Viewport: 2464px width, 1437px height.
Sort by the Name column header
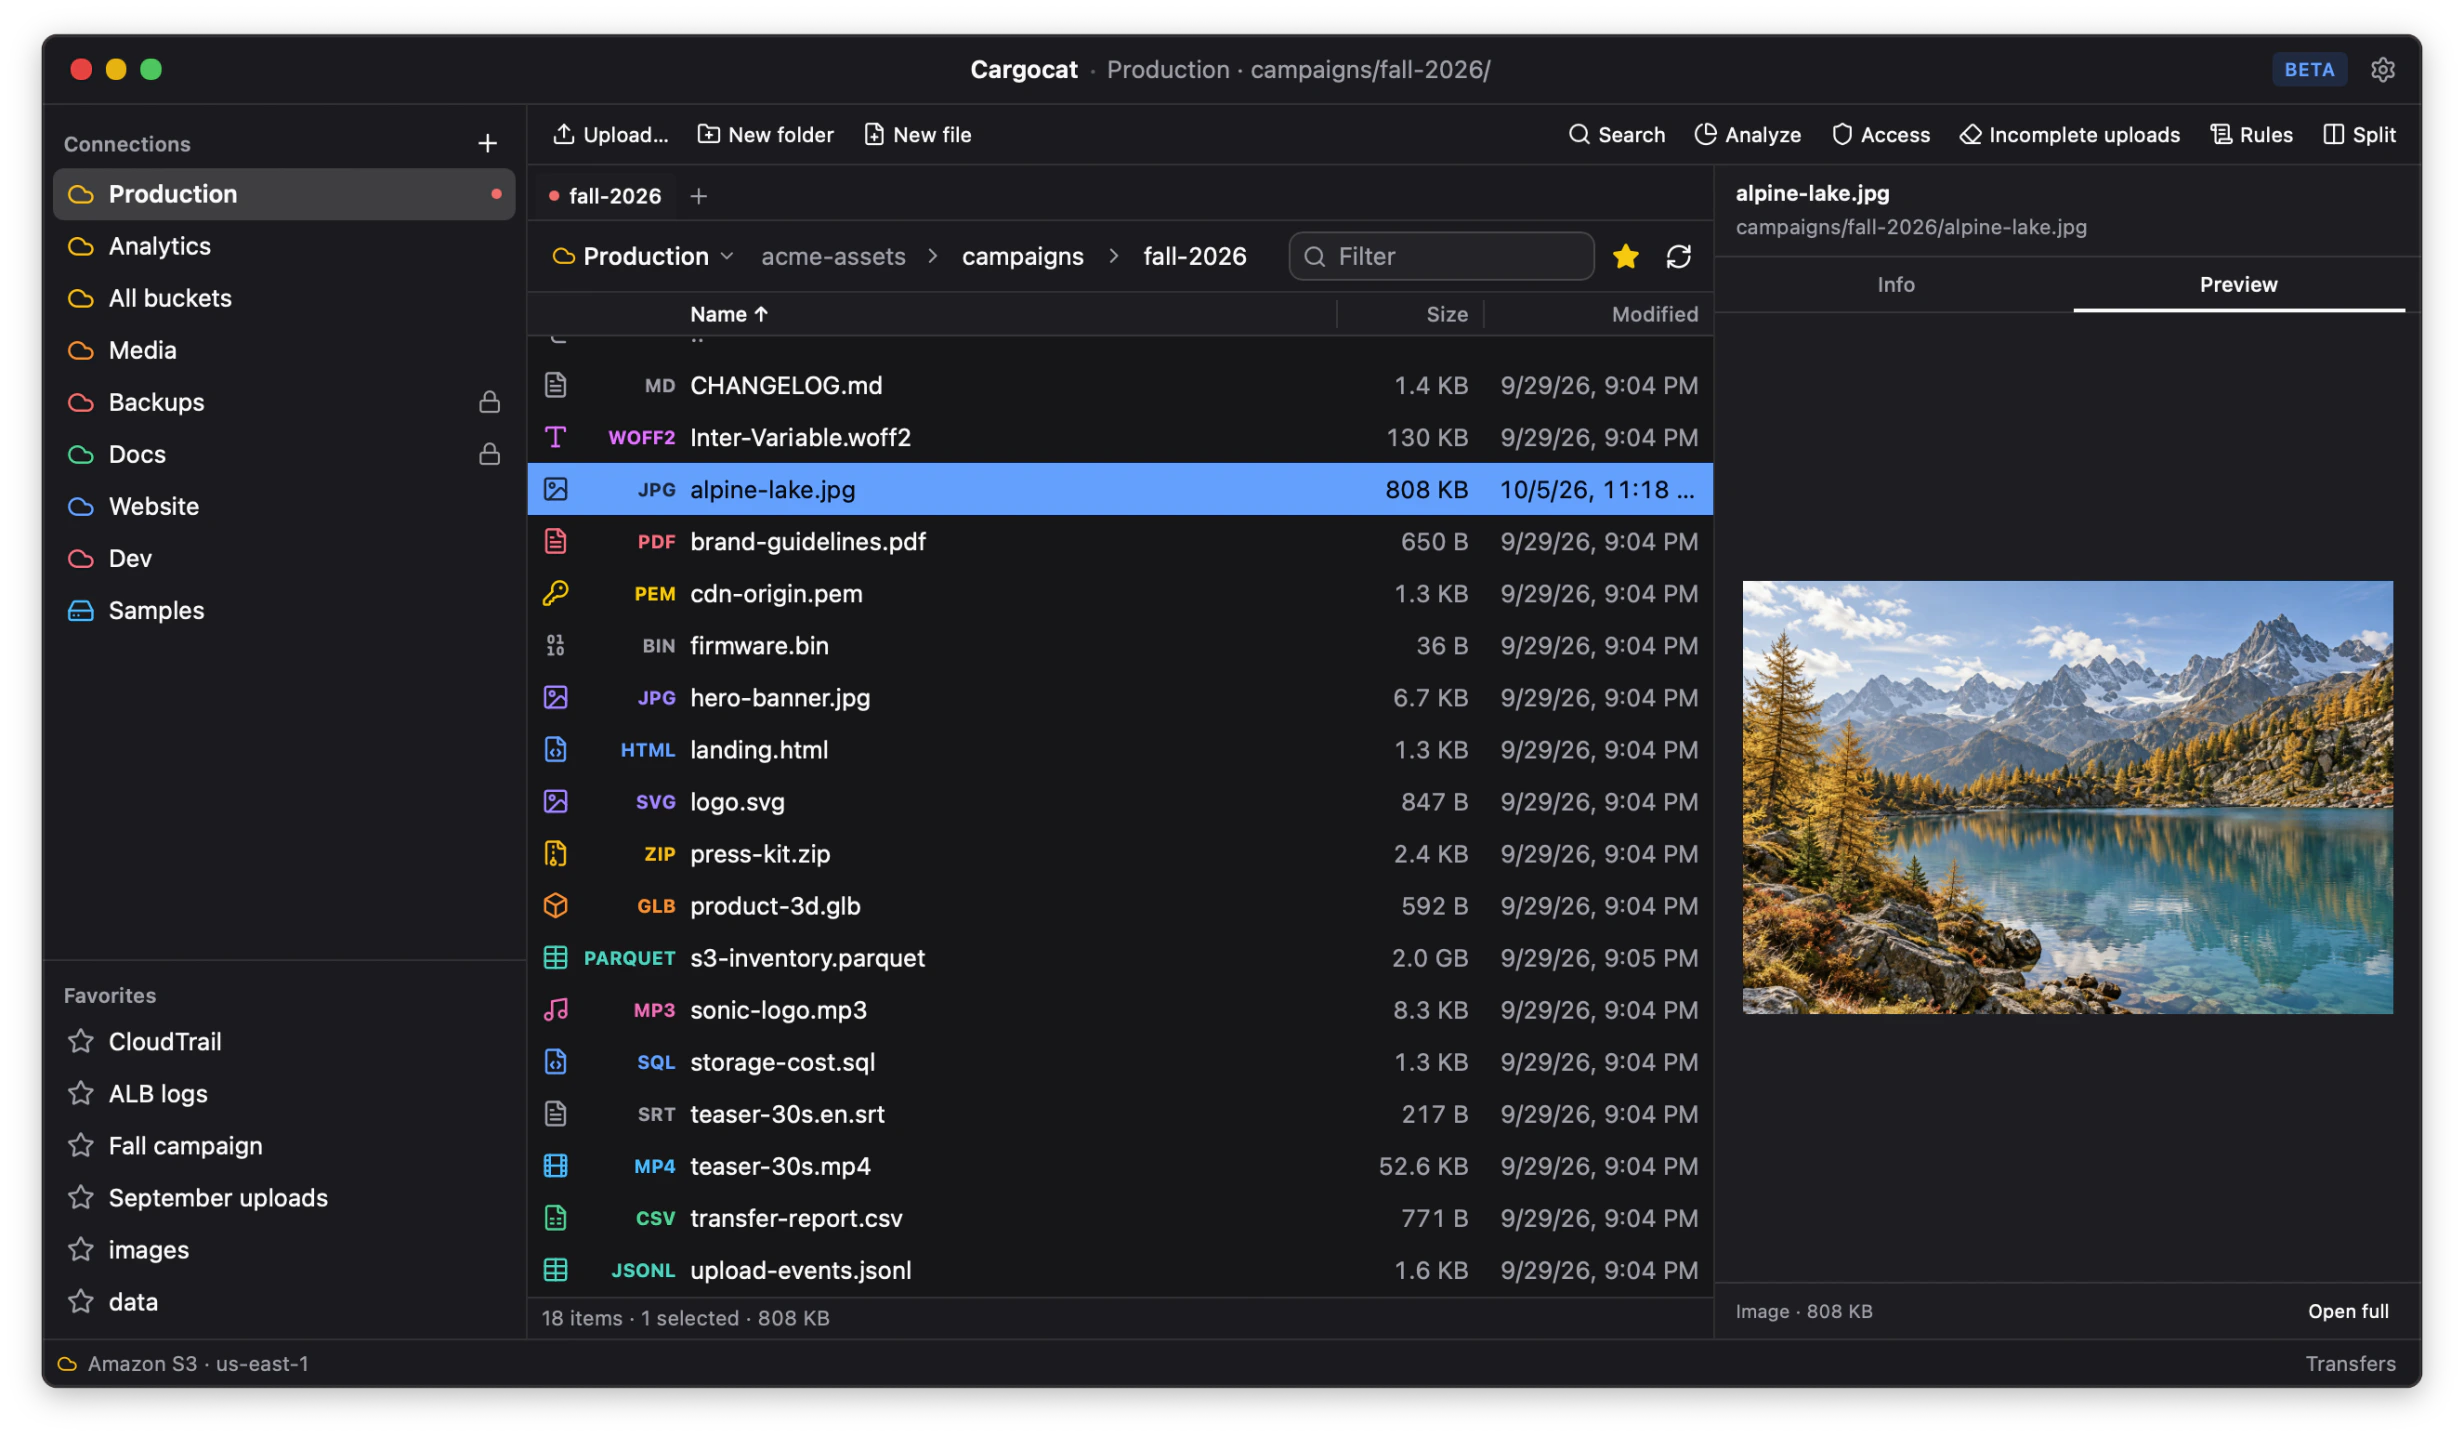729,314
